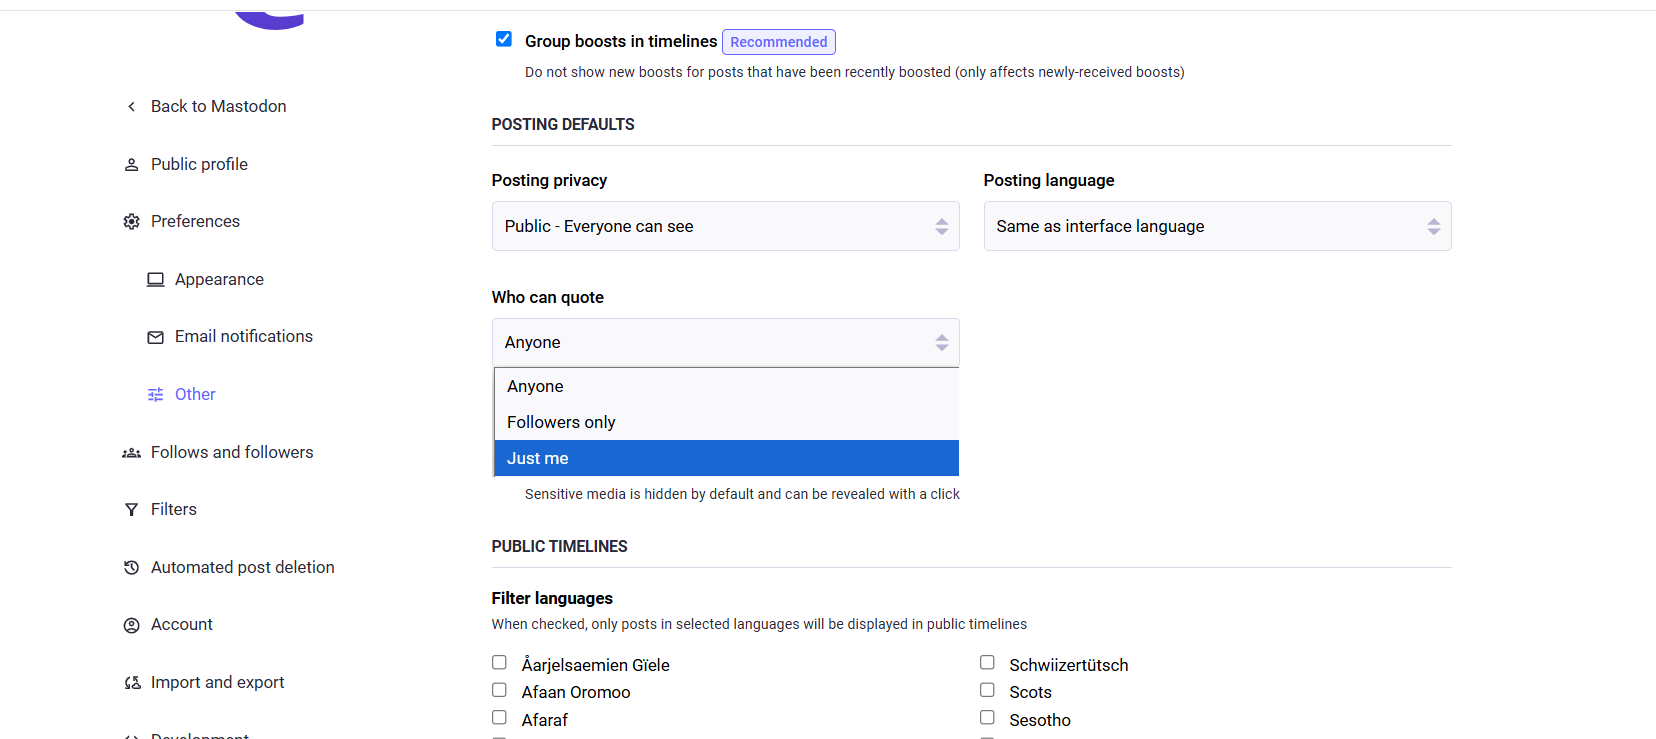Collapse the Who can quote dropdown
1656x739 pixels.
pyautogui.click(x=725, y=342)
